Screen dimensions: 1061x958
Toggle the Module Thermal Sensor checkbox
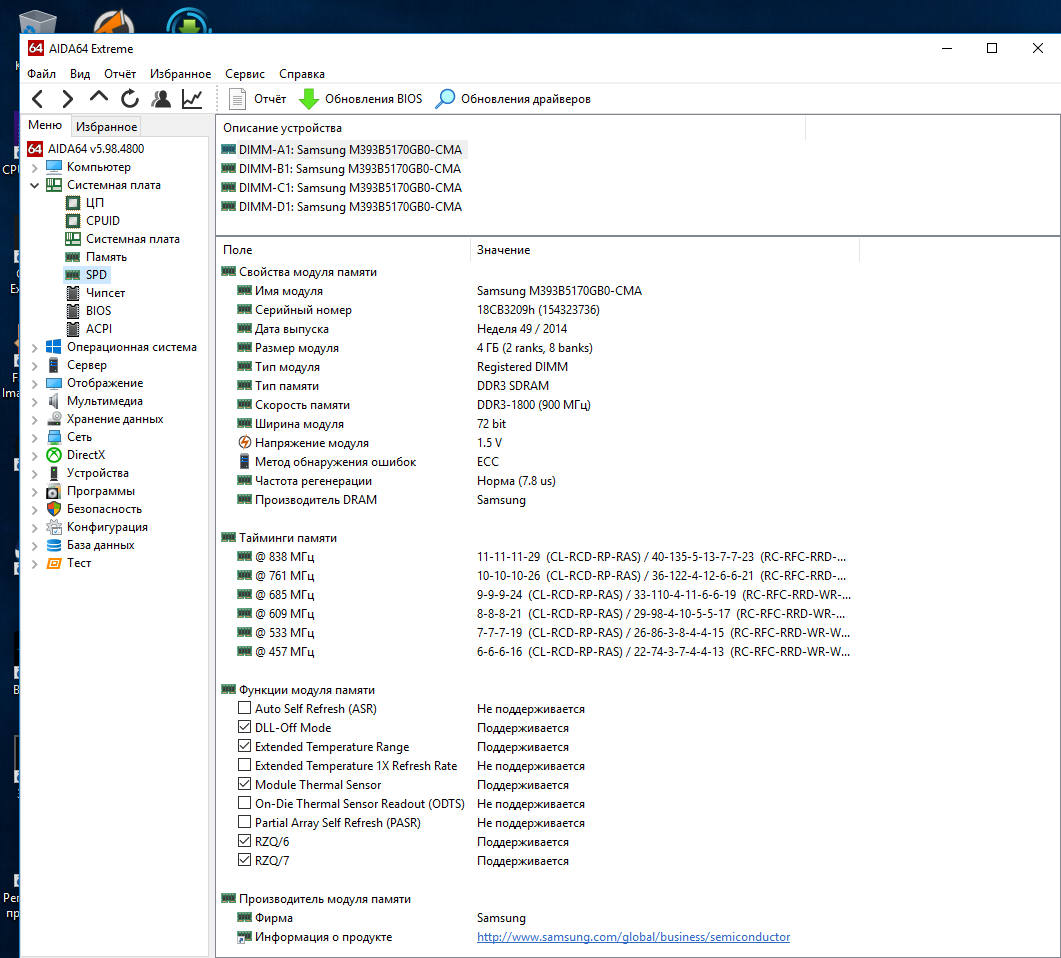244,783
